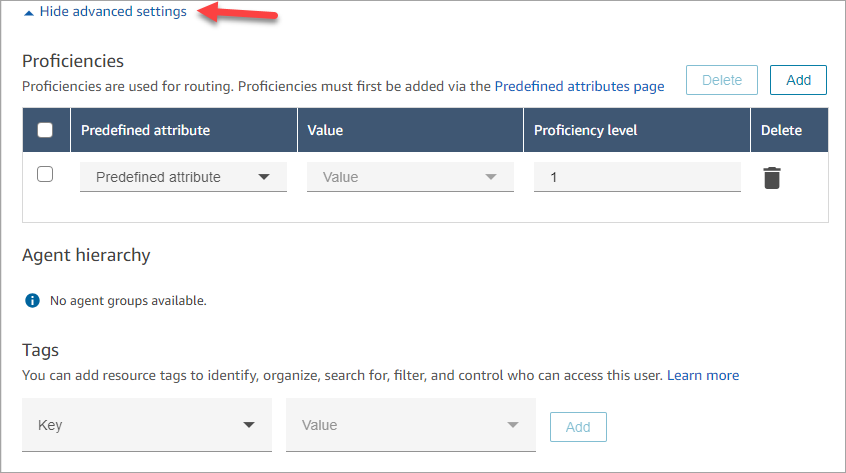Viewport: 846px width, 473px height.
Task: Click the Predefined attribute column header
Action: pos(145,130)
